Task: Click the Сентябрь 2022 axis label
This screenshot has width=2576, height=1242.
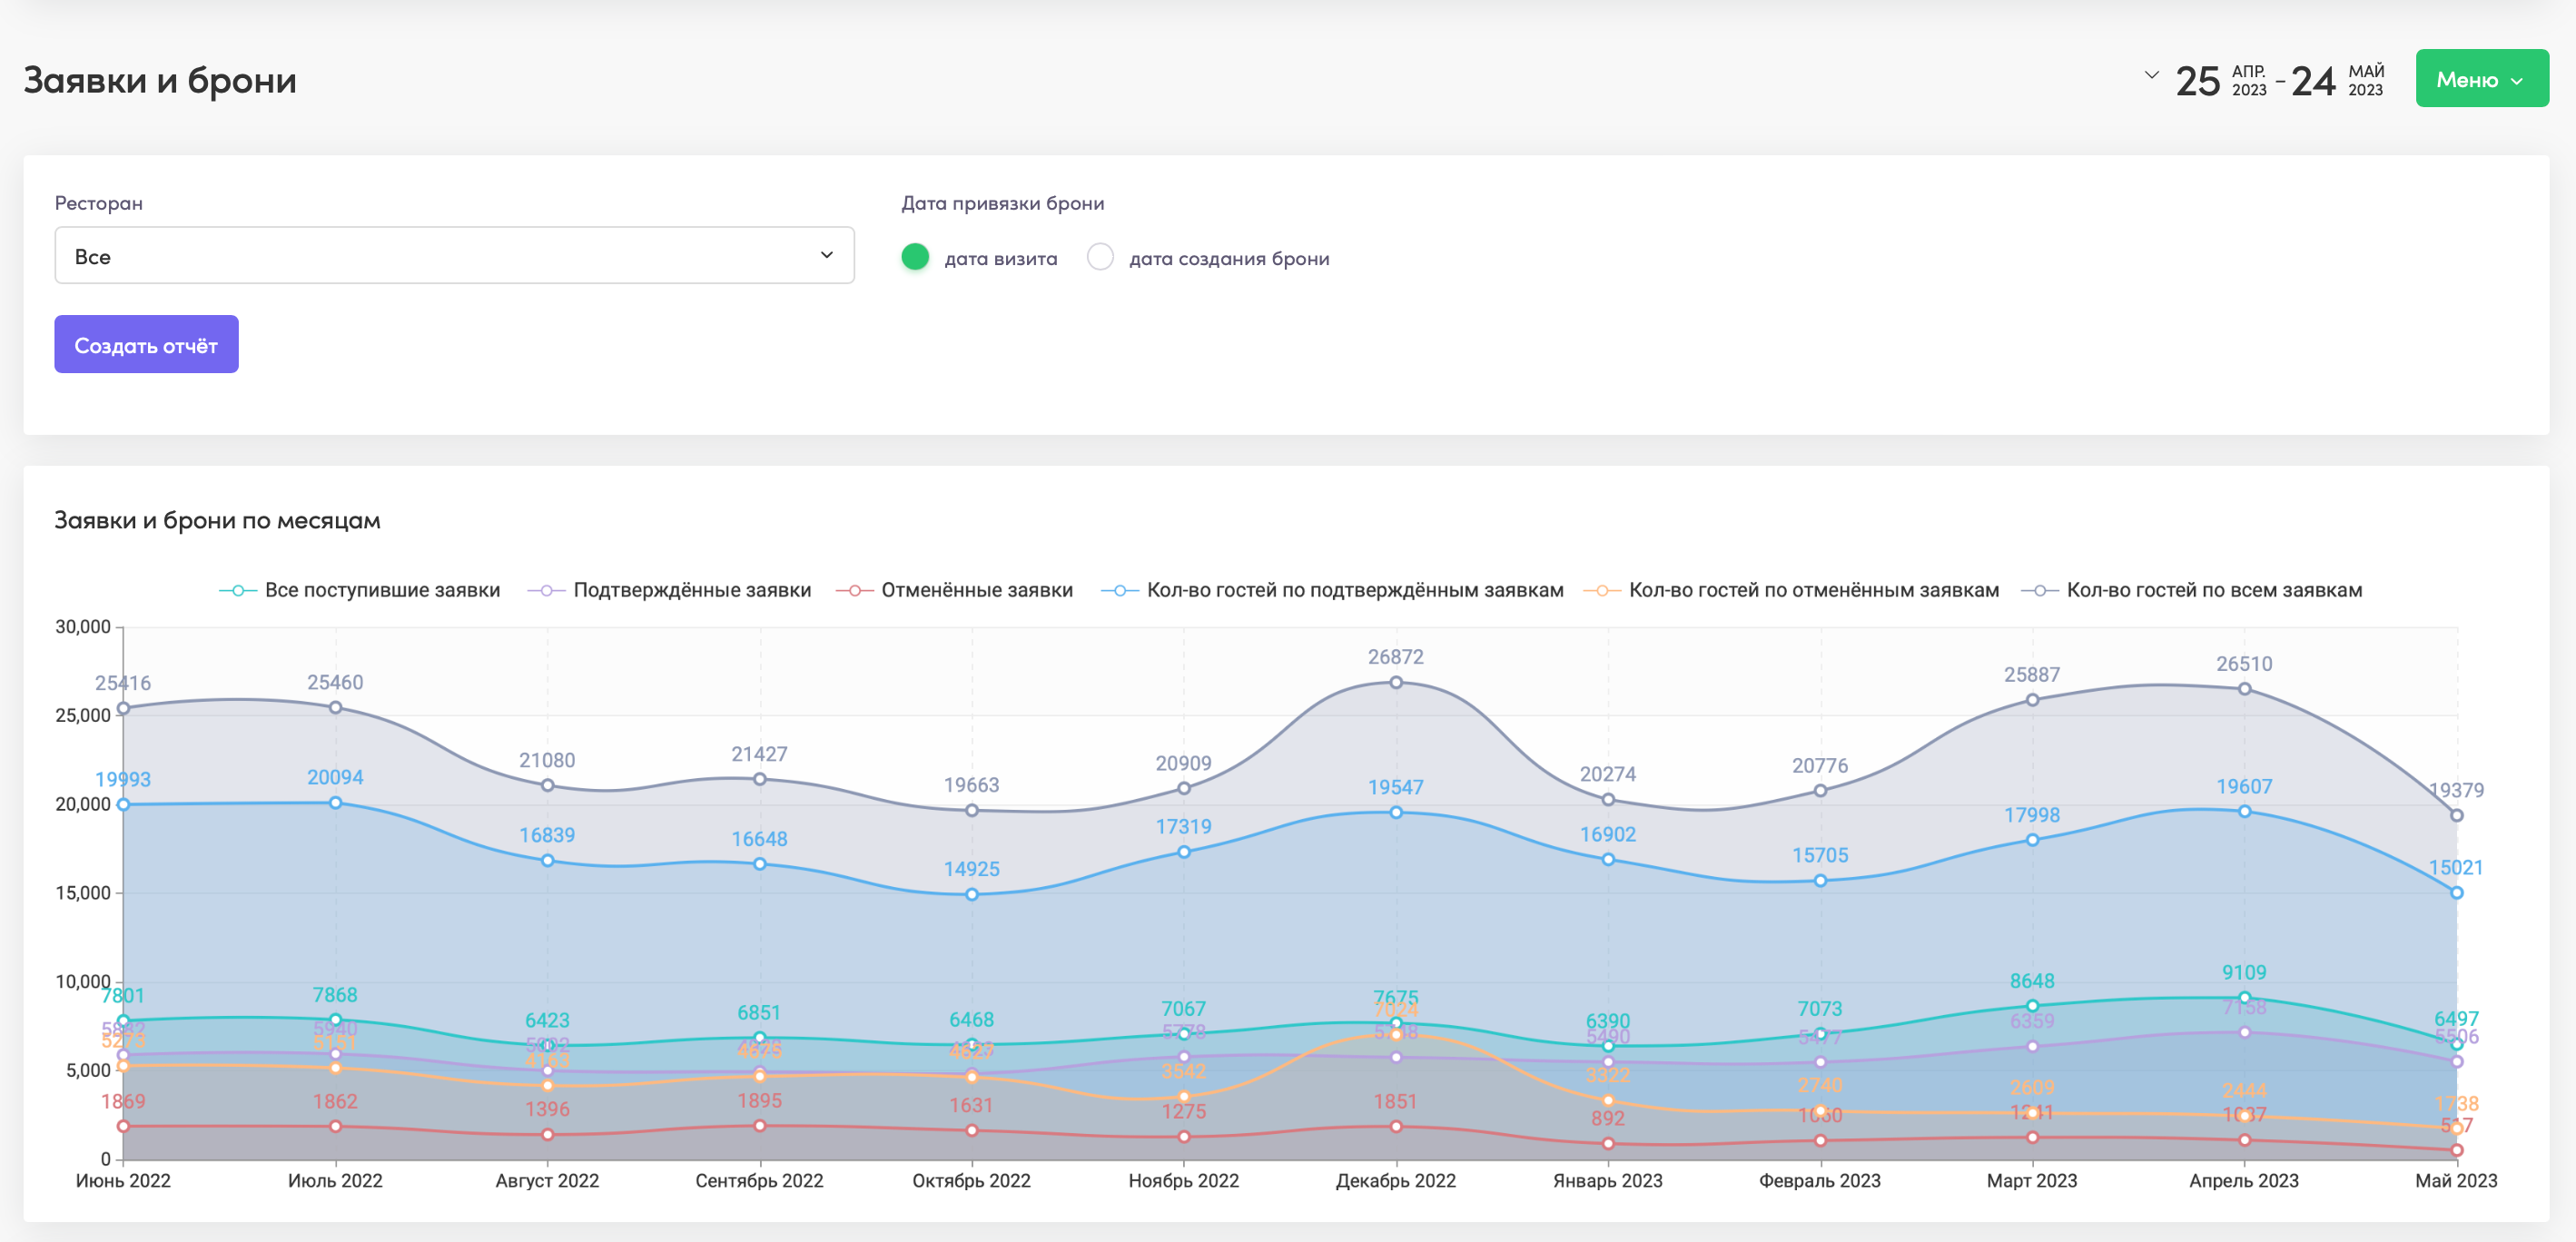Action: [760, 1181]
